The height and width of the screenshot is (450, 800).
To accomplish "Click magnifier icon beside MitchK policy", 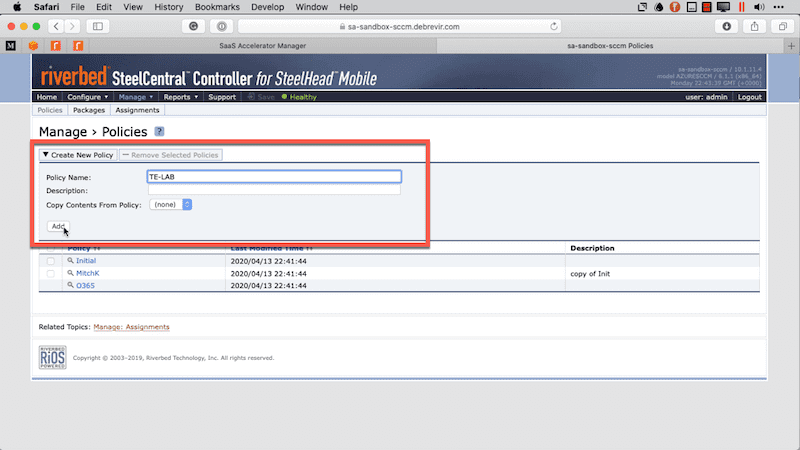I will pyautogui.click(x=70, y=273).
